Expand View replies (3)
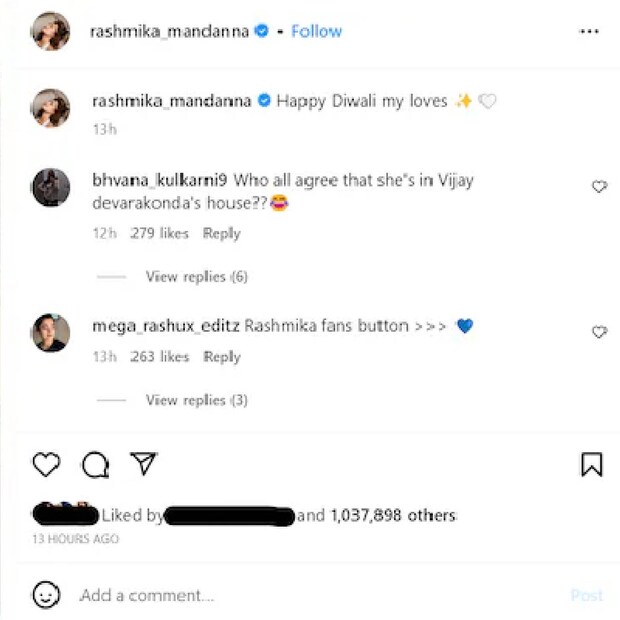The width and height of the screenshot is (620, 620). pyautogui.click(x=196, y=400)
